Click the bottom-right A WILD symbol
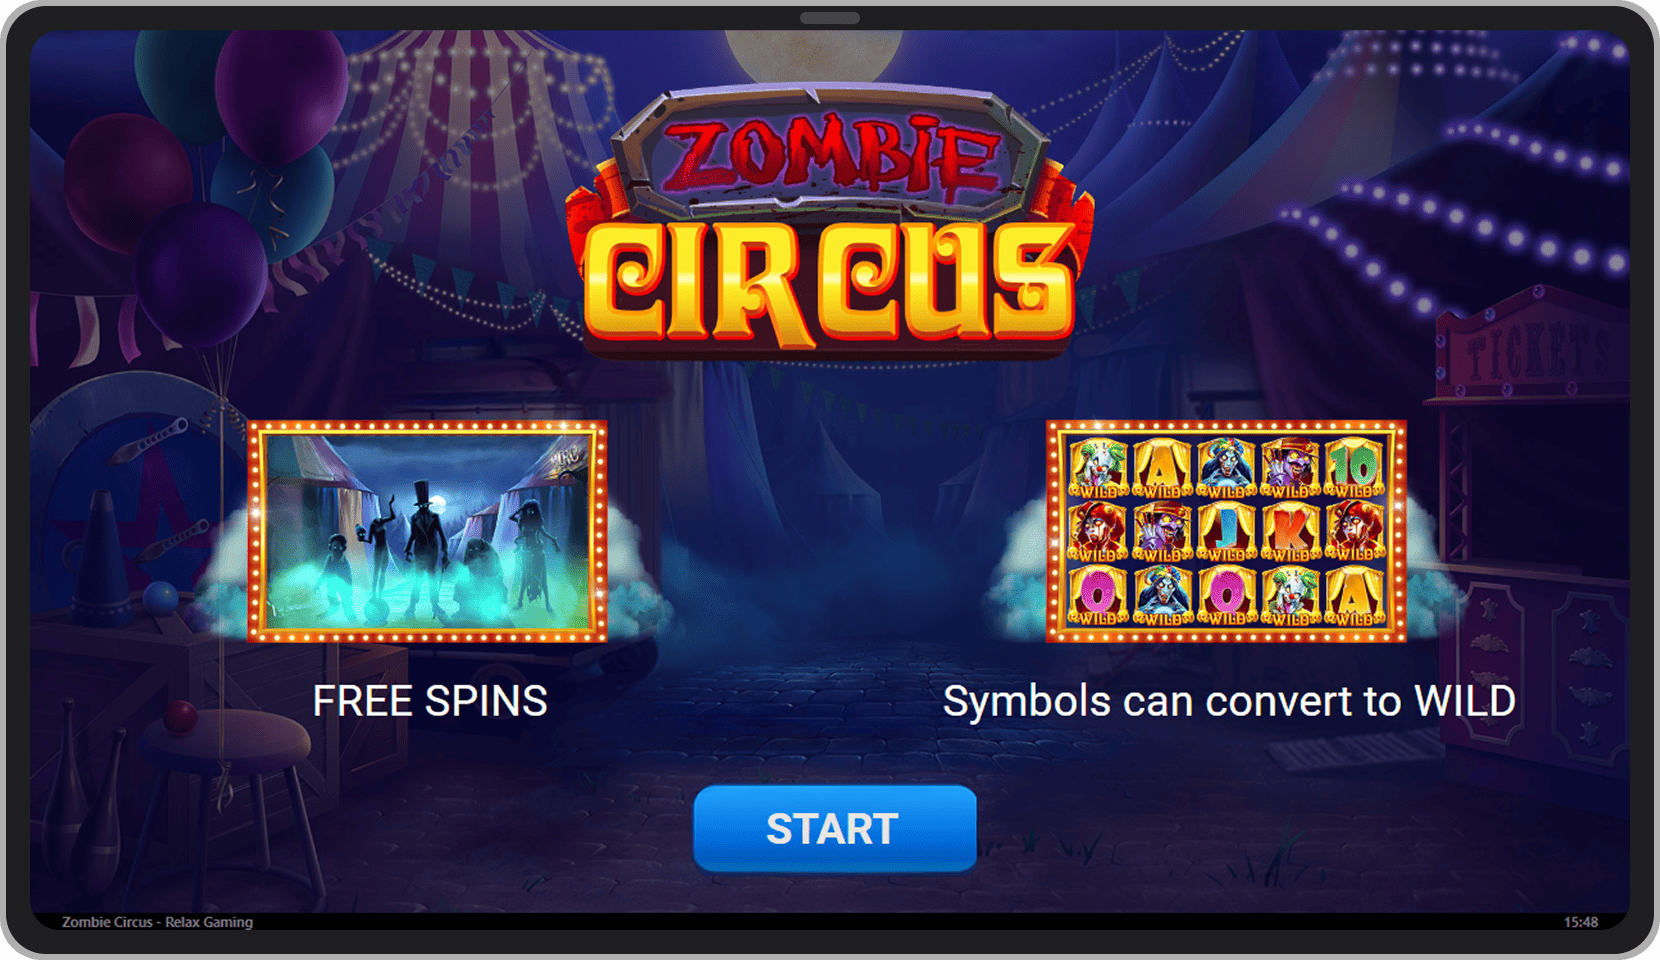Image resolution: width=1660 pixels, height=960 pixels. pos(1353,594)
